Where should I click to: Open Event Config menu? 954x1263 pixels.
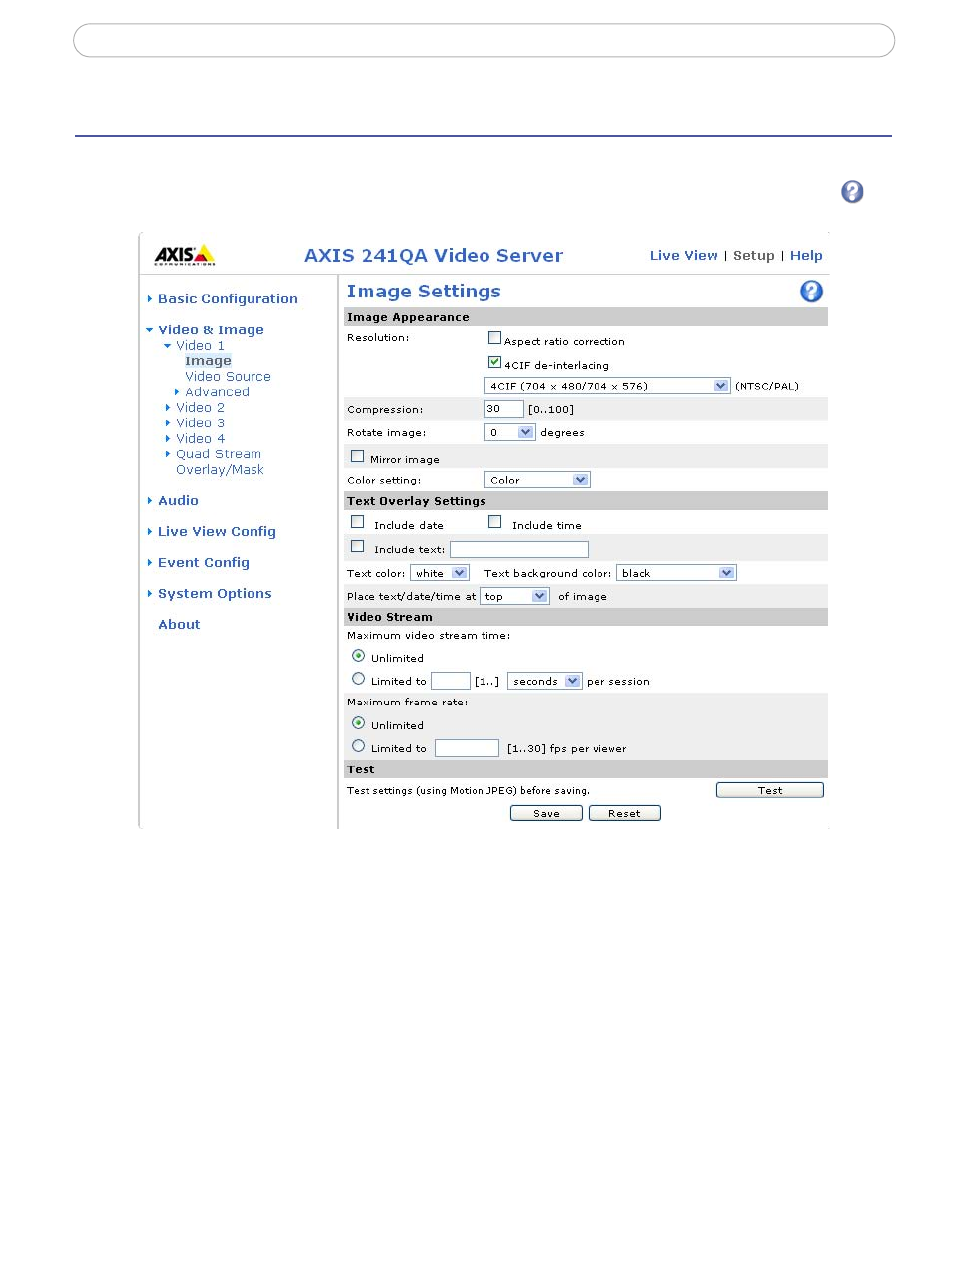click(x=204, y=562)
